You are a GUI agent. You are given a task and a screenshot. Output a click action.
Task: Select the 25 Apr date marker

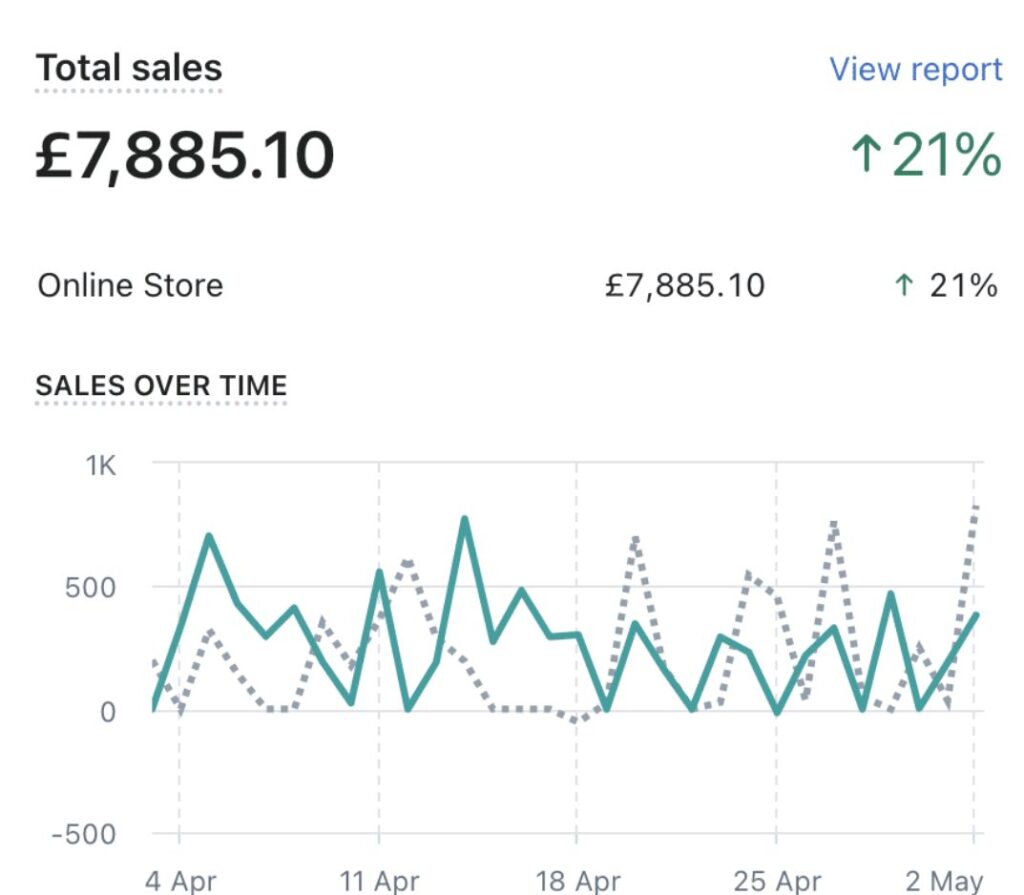pos(776,880)
